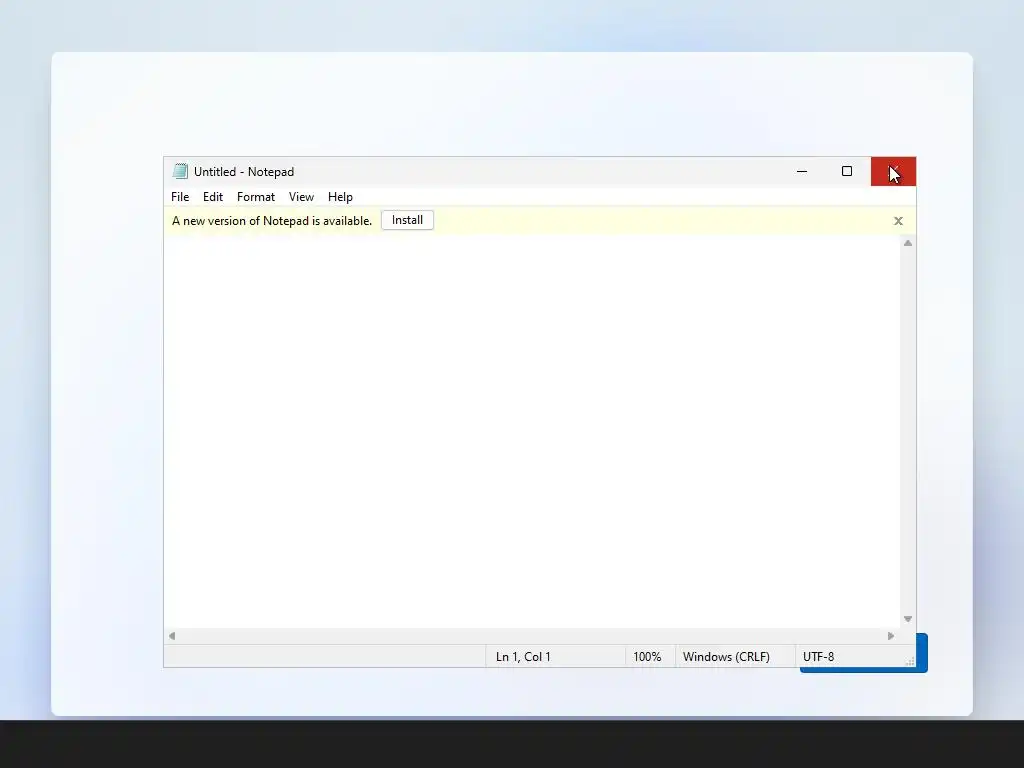Open the Help menu
This screenshot has width=1024, height=768.
(x=340, y=197)
